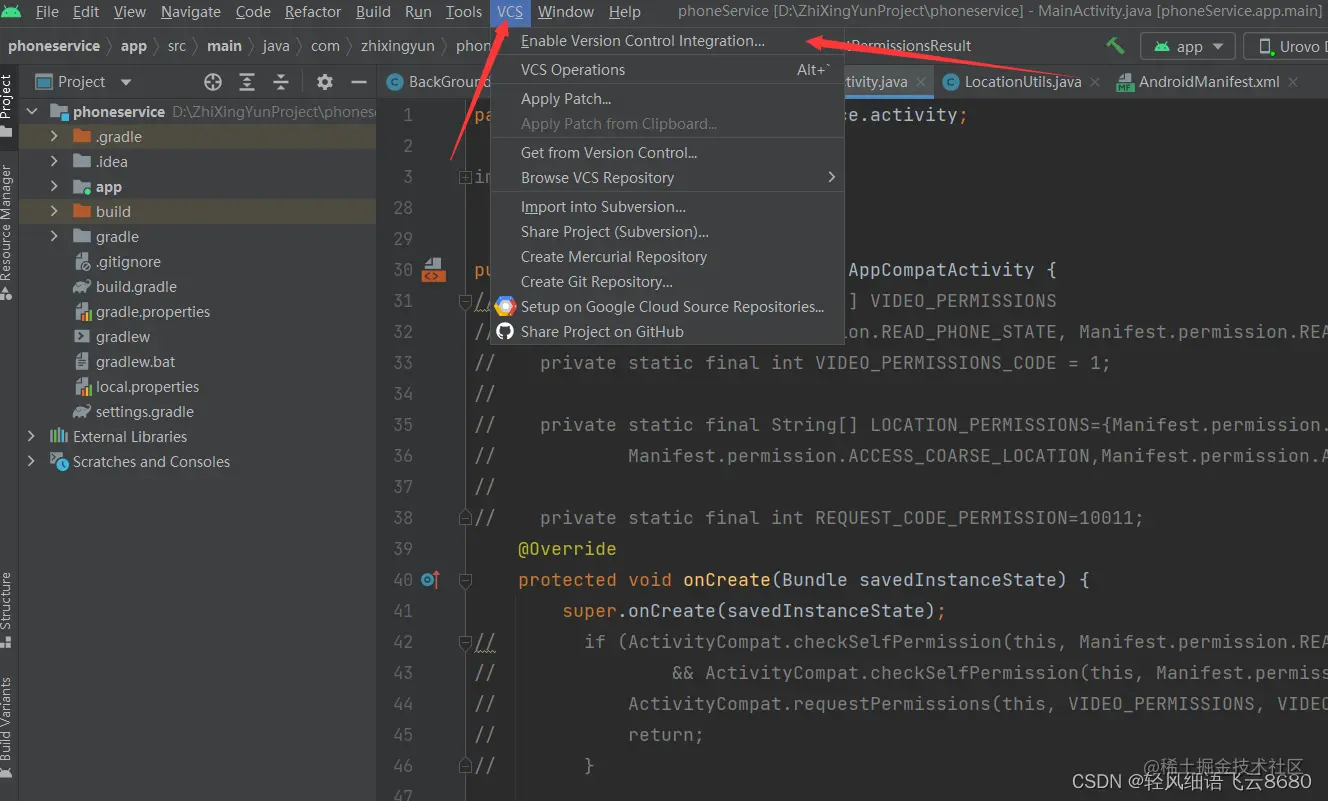Click the override gutter icon on line 40

430,580
